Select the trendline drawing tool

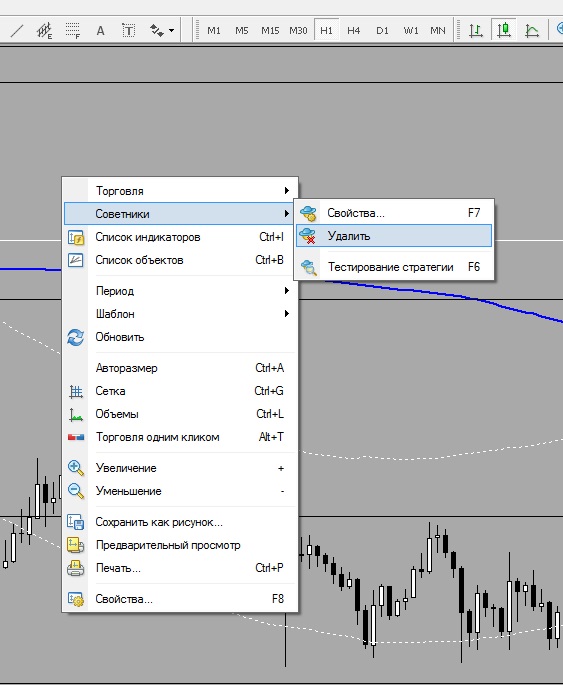17,31
